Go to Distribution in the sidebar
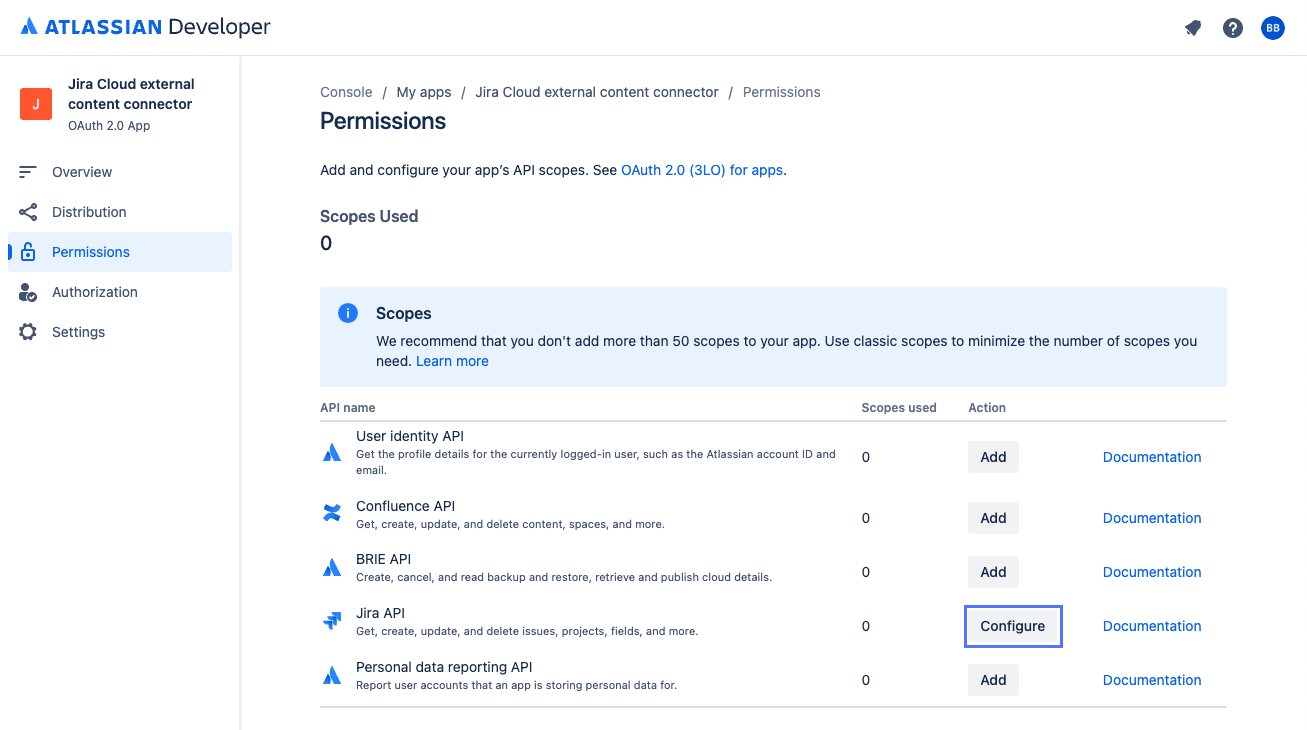 point(120,212)
